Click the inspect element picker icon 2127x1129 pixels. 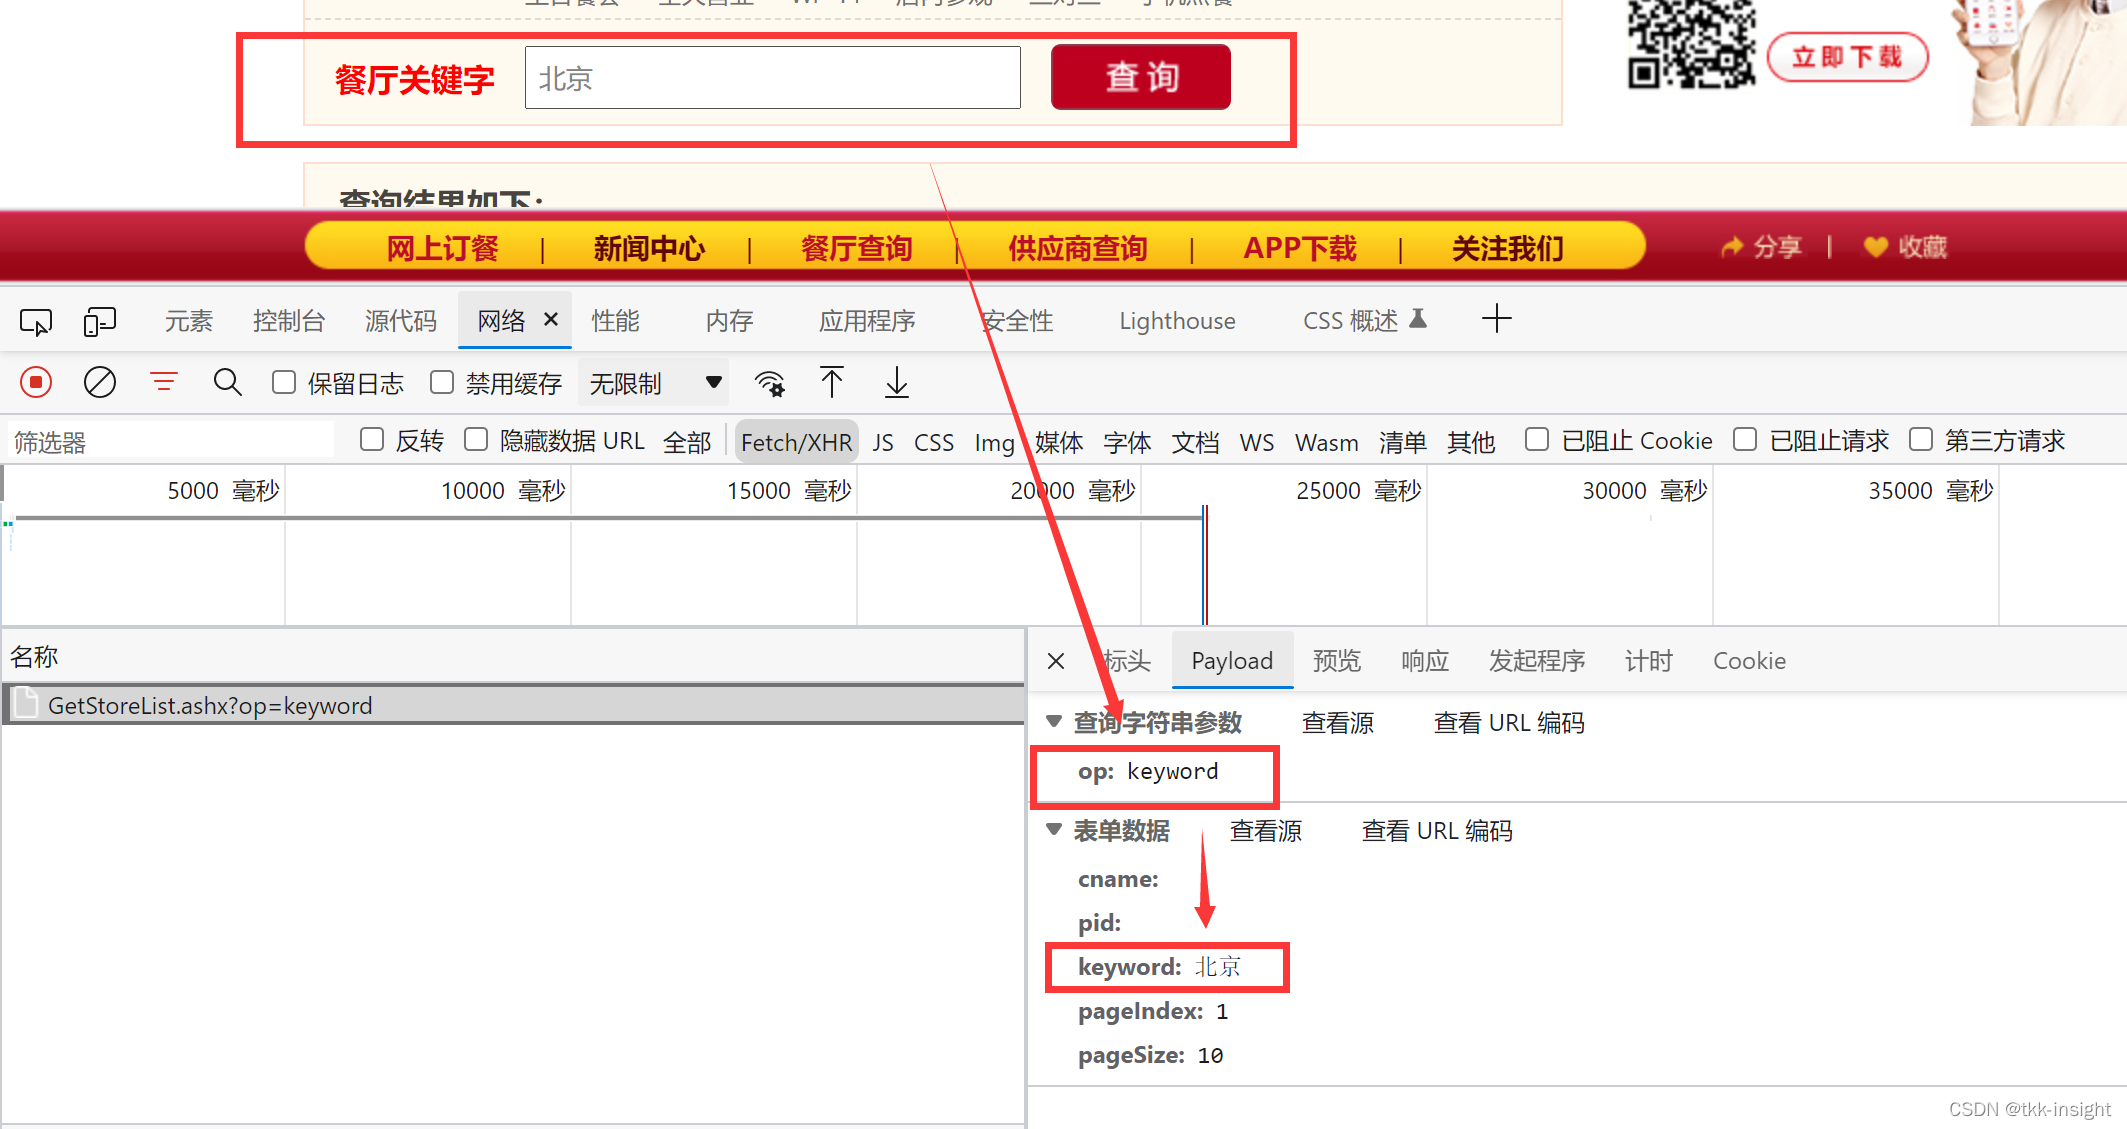pos(36,322)
